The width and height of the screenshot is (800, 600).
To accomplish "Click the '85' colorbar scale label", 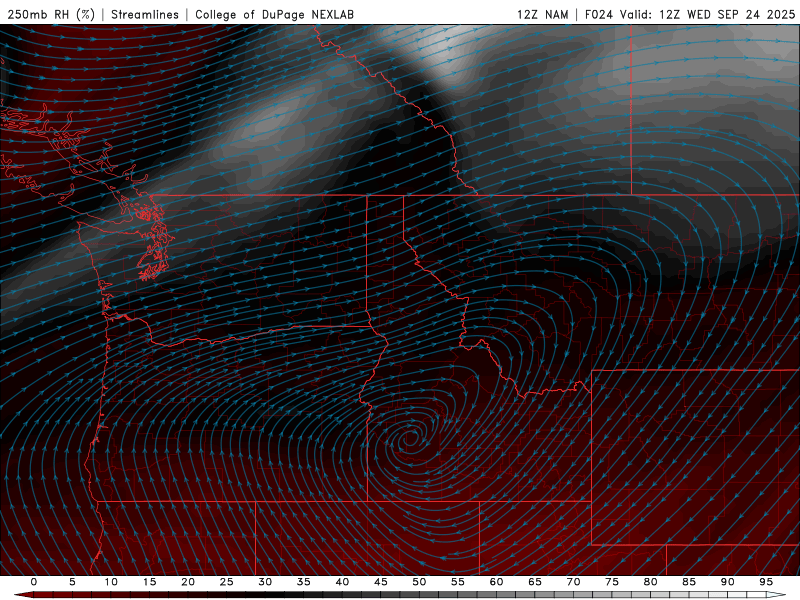I will pos(689,582).
